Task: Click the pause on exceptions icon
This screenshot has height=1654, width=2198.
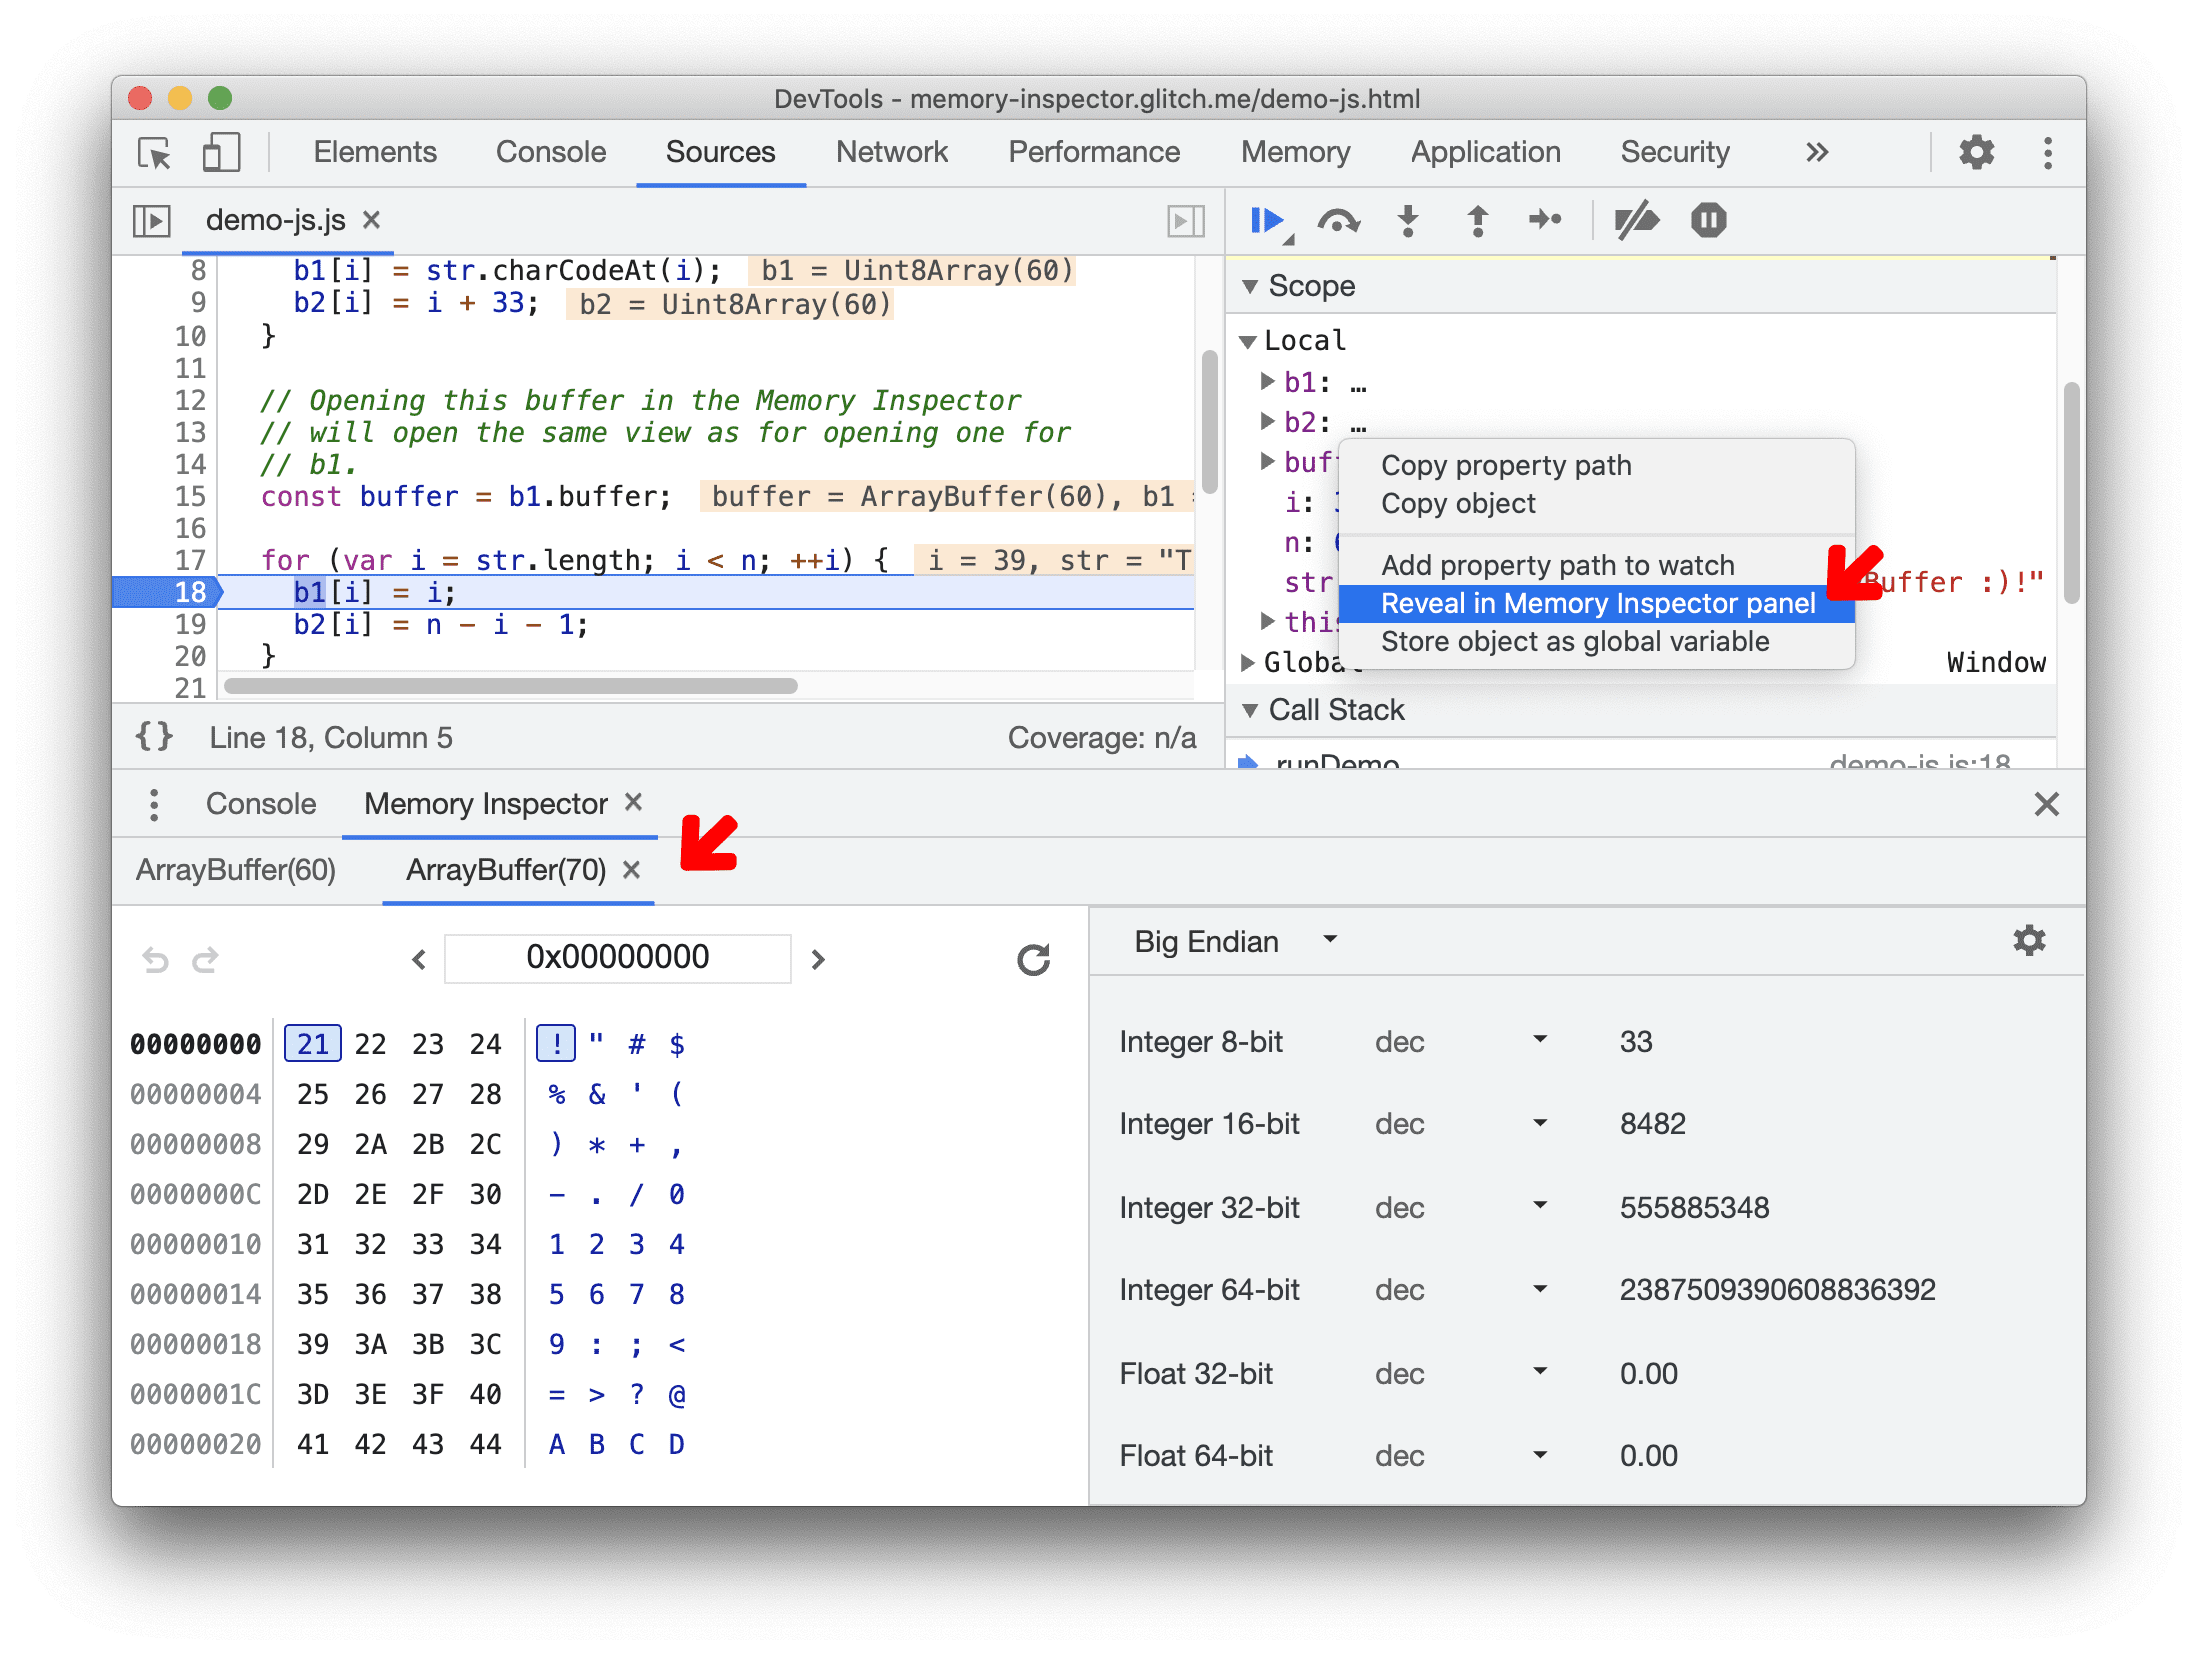Action: click(1703, 222)
